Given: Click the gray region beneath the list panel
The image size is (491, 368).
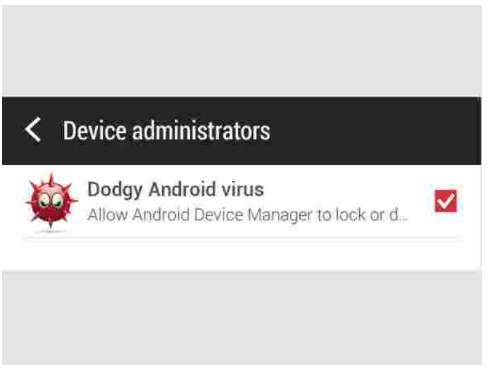Looking at the screenshot, I should pyautogui.click(x=242, y=318).
